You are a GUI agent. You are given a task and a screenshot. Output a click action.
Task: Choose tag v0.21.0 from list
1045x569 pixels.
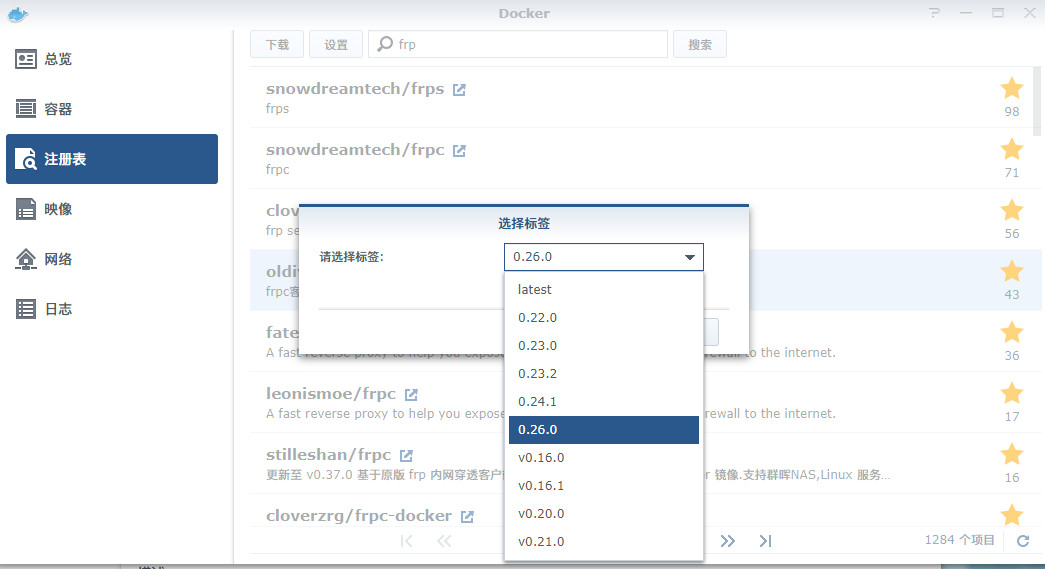pyautogui.click(x=604, y=542)
